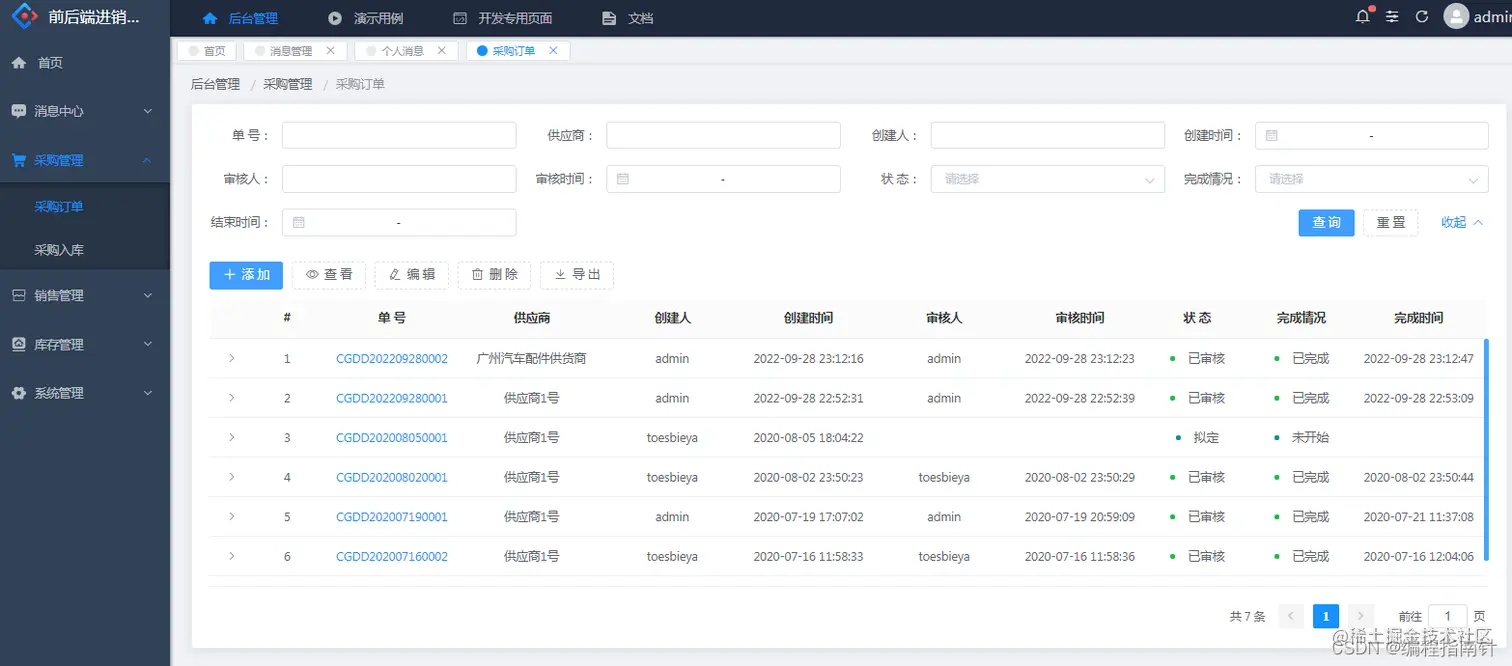
Task: Click the 编辑 edit button
Action: pos(412,275)
